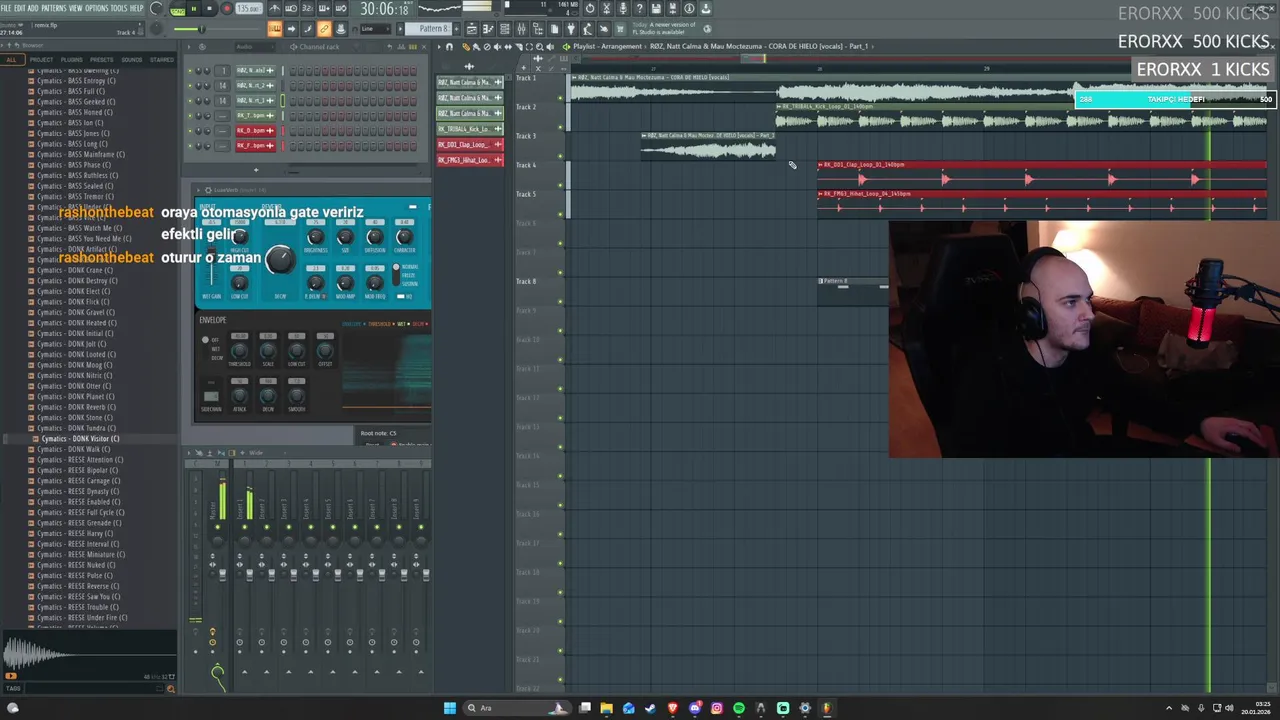Toggle the playlist magnet snap icon

(x=449, y=47)
